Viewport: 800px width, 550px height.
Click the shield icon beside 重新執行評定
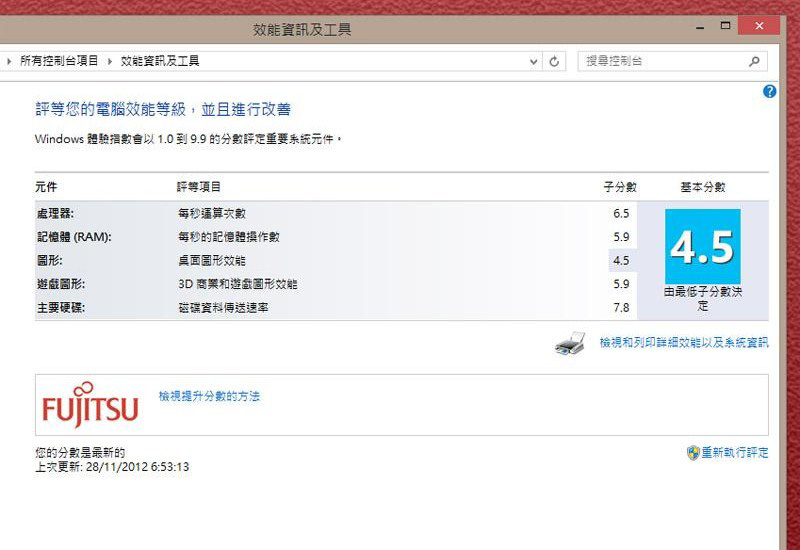pos(692,453)
